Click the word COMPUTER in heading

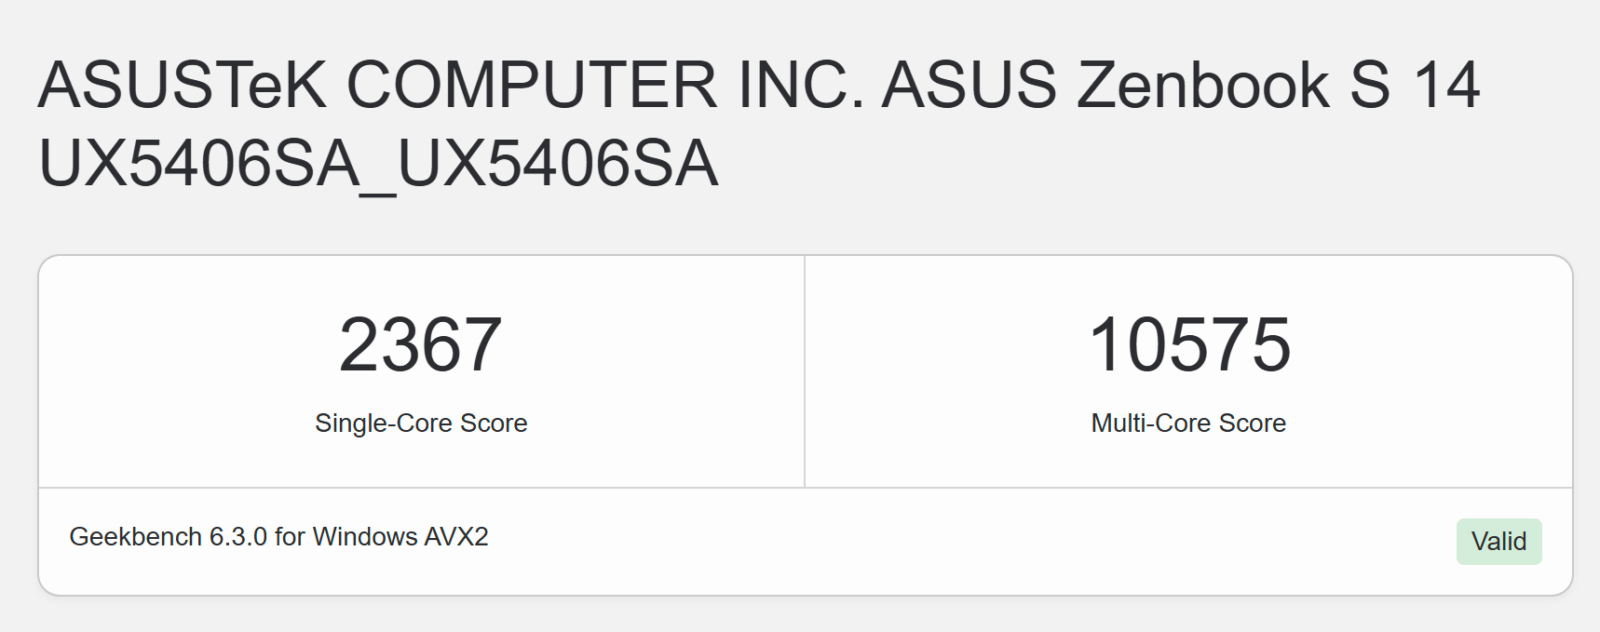(532, 85)
